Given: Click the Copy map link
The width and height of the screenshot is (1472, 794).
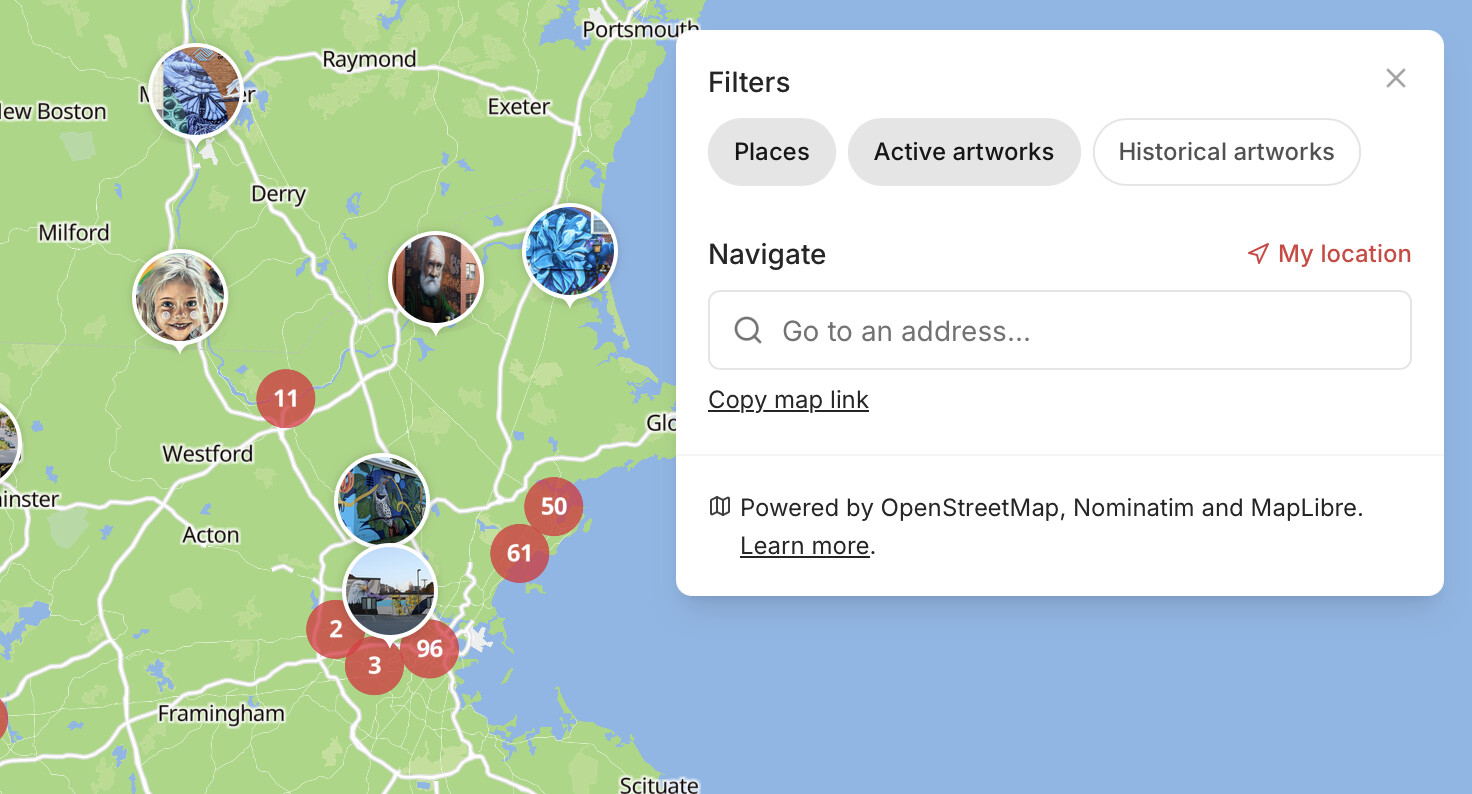Looking at the screenshot, I should pos(788,400).
